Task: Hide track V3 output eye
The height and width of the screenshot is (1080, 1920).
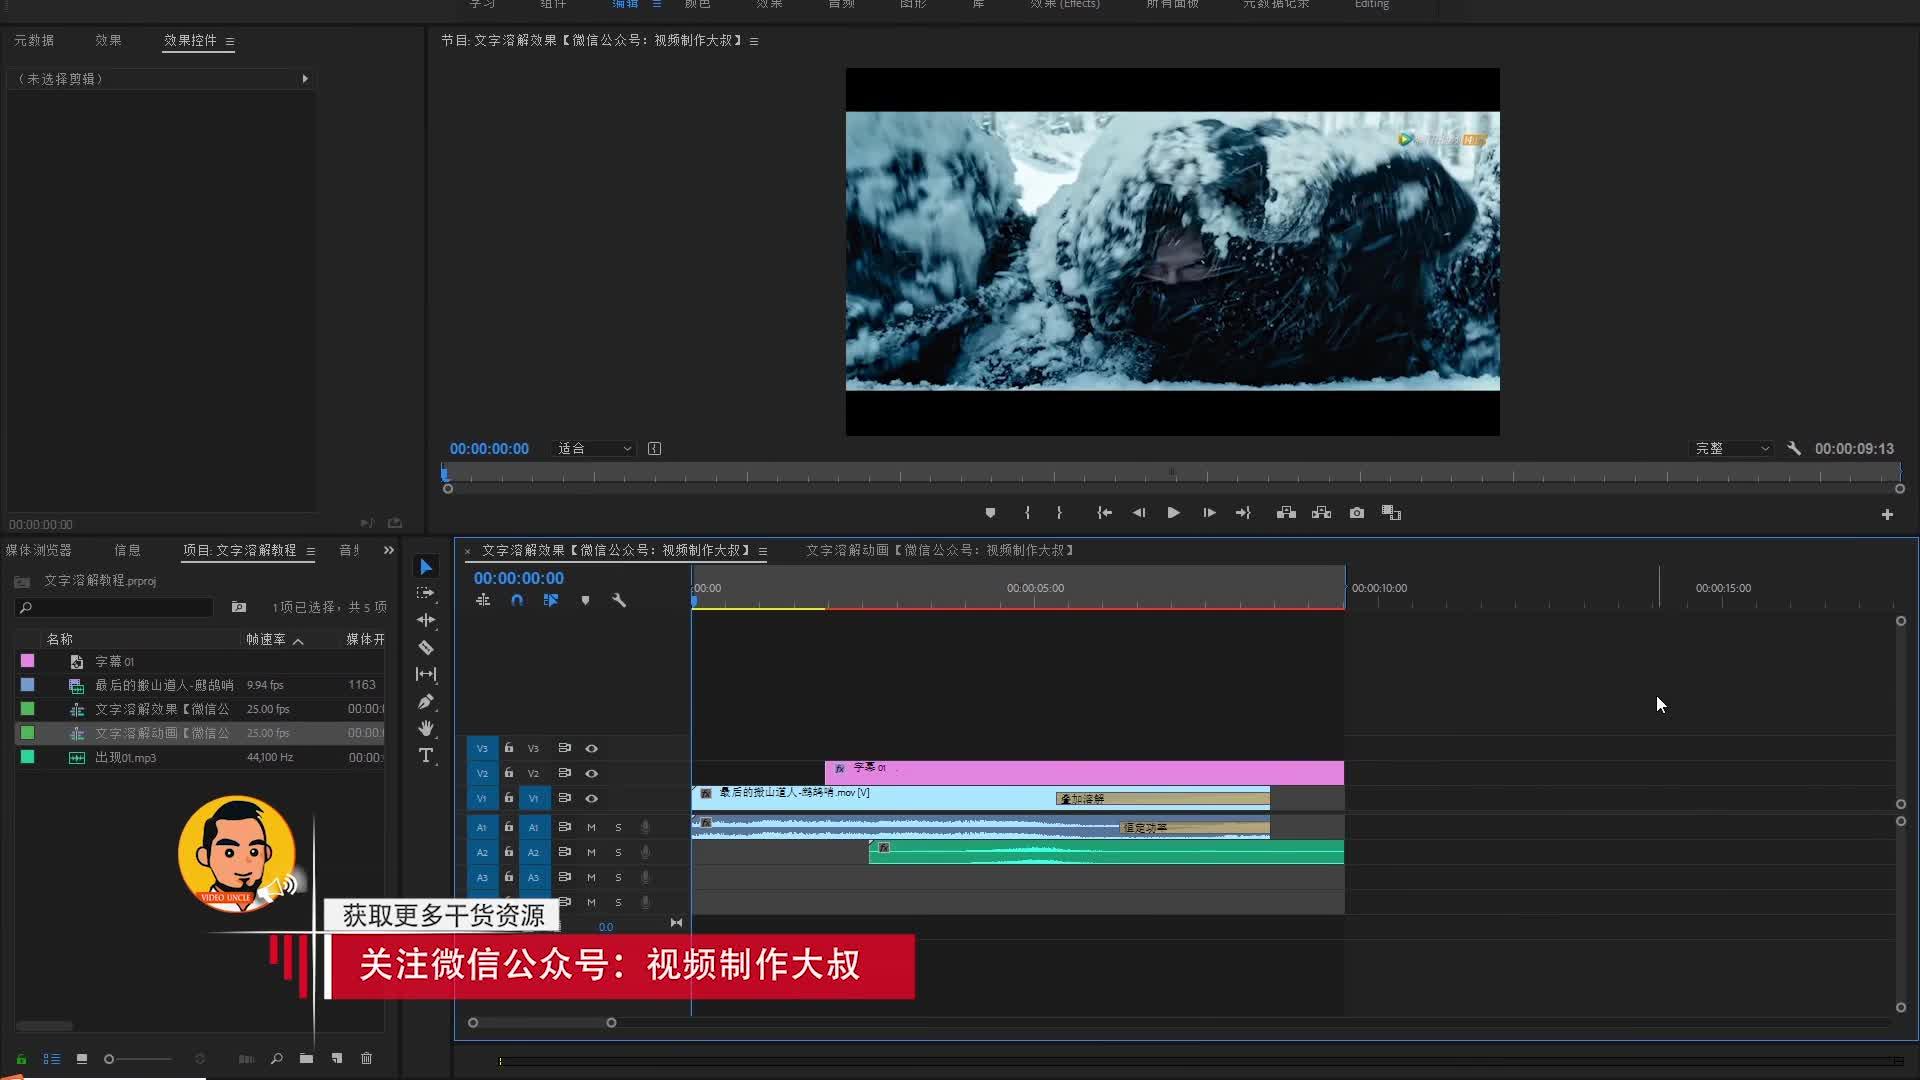Action: tap(591, 748)
